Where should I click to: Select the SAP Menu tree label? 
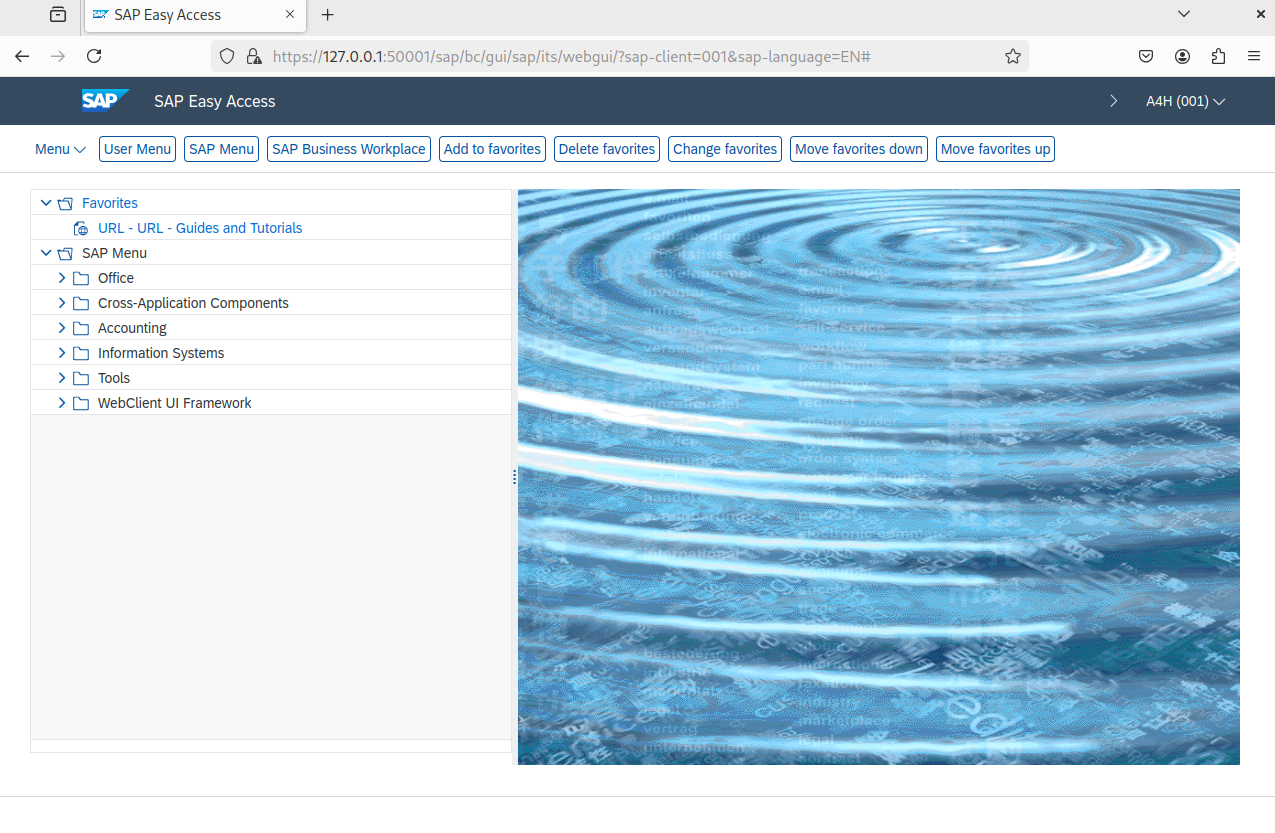[x=114, y=253]
